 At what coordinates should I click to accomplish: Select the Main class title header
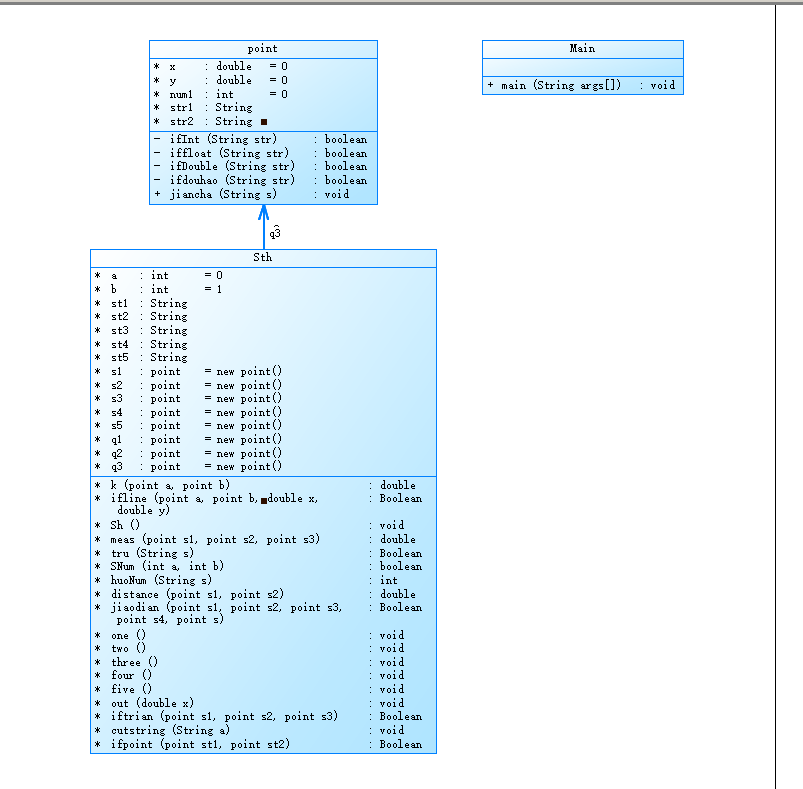583,49
